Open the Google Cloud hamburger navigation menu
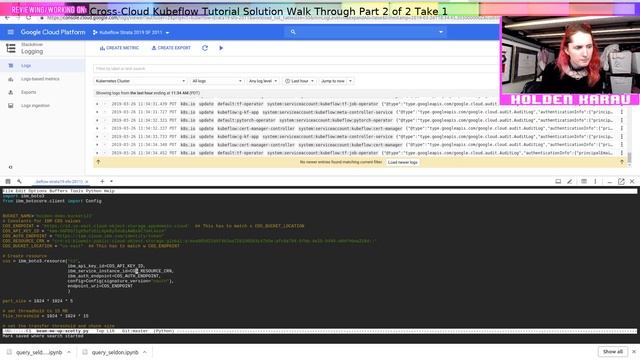 point(11,32)
